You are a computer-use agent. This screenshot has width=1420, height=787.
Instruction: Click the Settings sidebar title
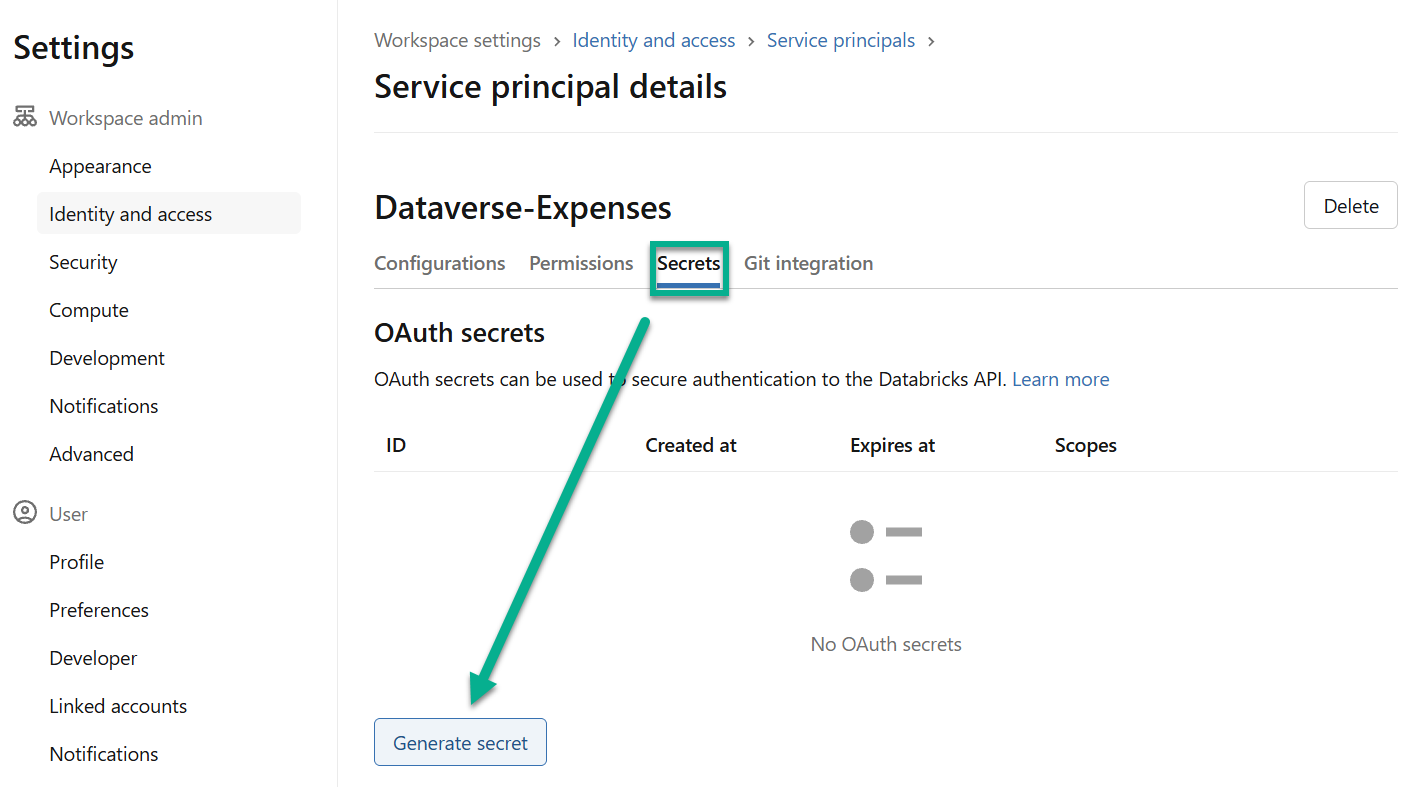click(x=73, y=47)
